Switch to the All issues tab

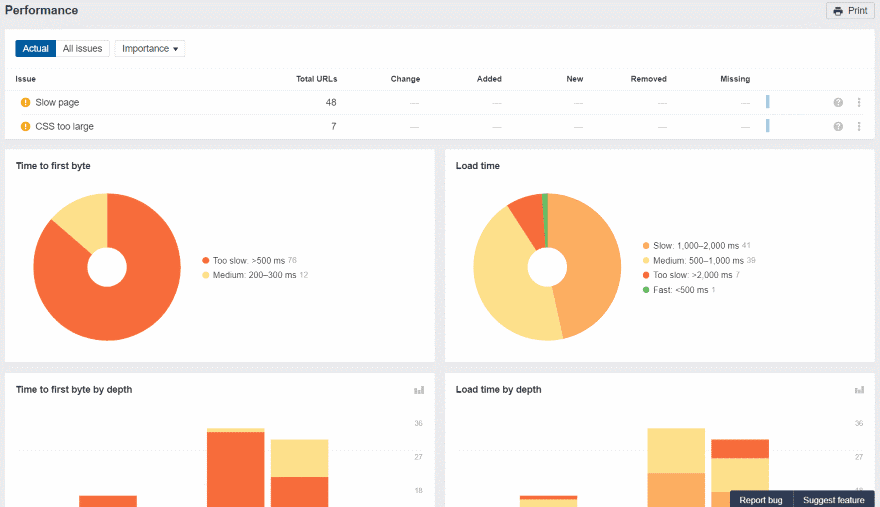(82, 48)
